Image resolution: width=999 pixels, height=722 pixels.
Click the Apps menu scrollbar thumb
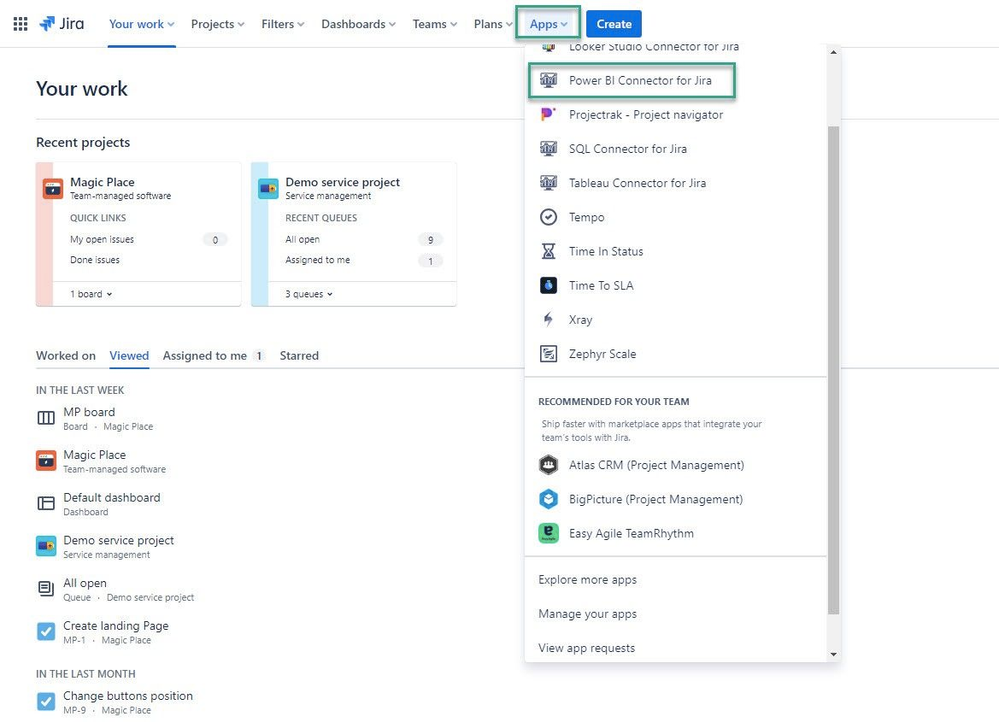pyautogui.click(x=833, y=370)
